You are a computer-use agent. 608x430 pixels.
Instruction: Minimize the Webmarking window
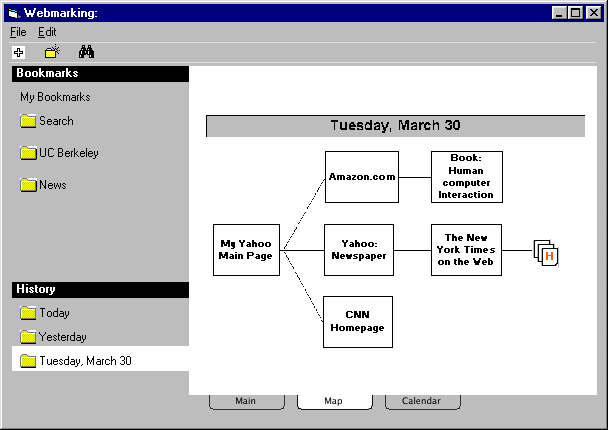tap(559, 13)
